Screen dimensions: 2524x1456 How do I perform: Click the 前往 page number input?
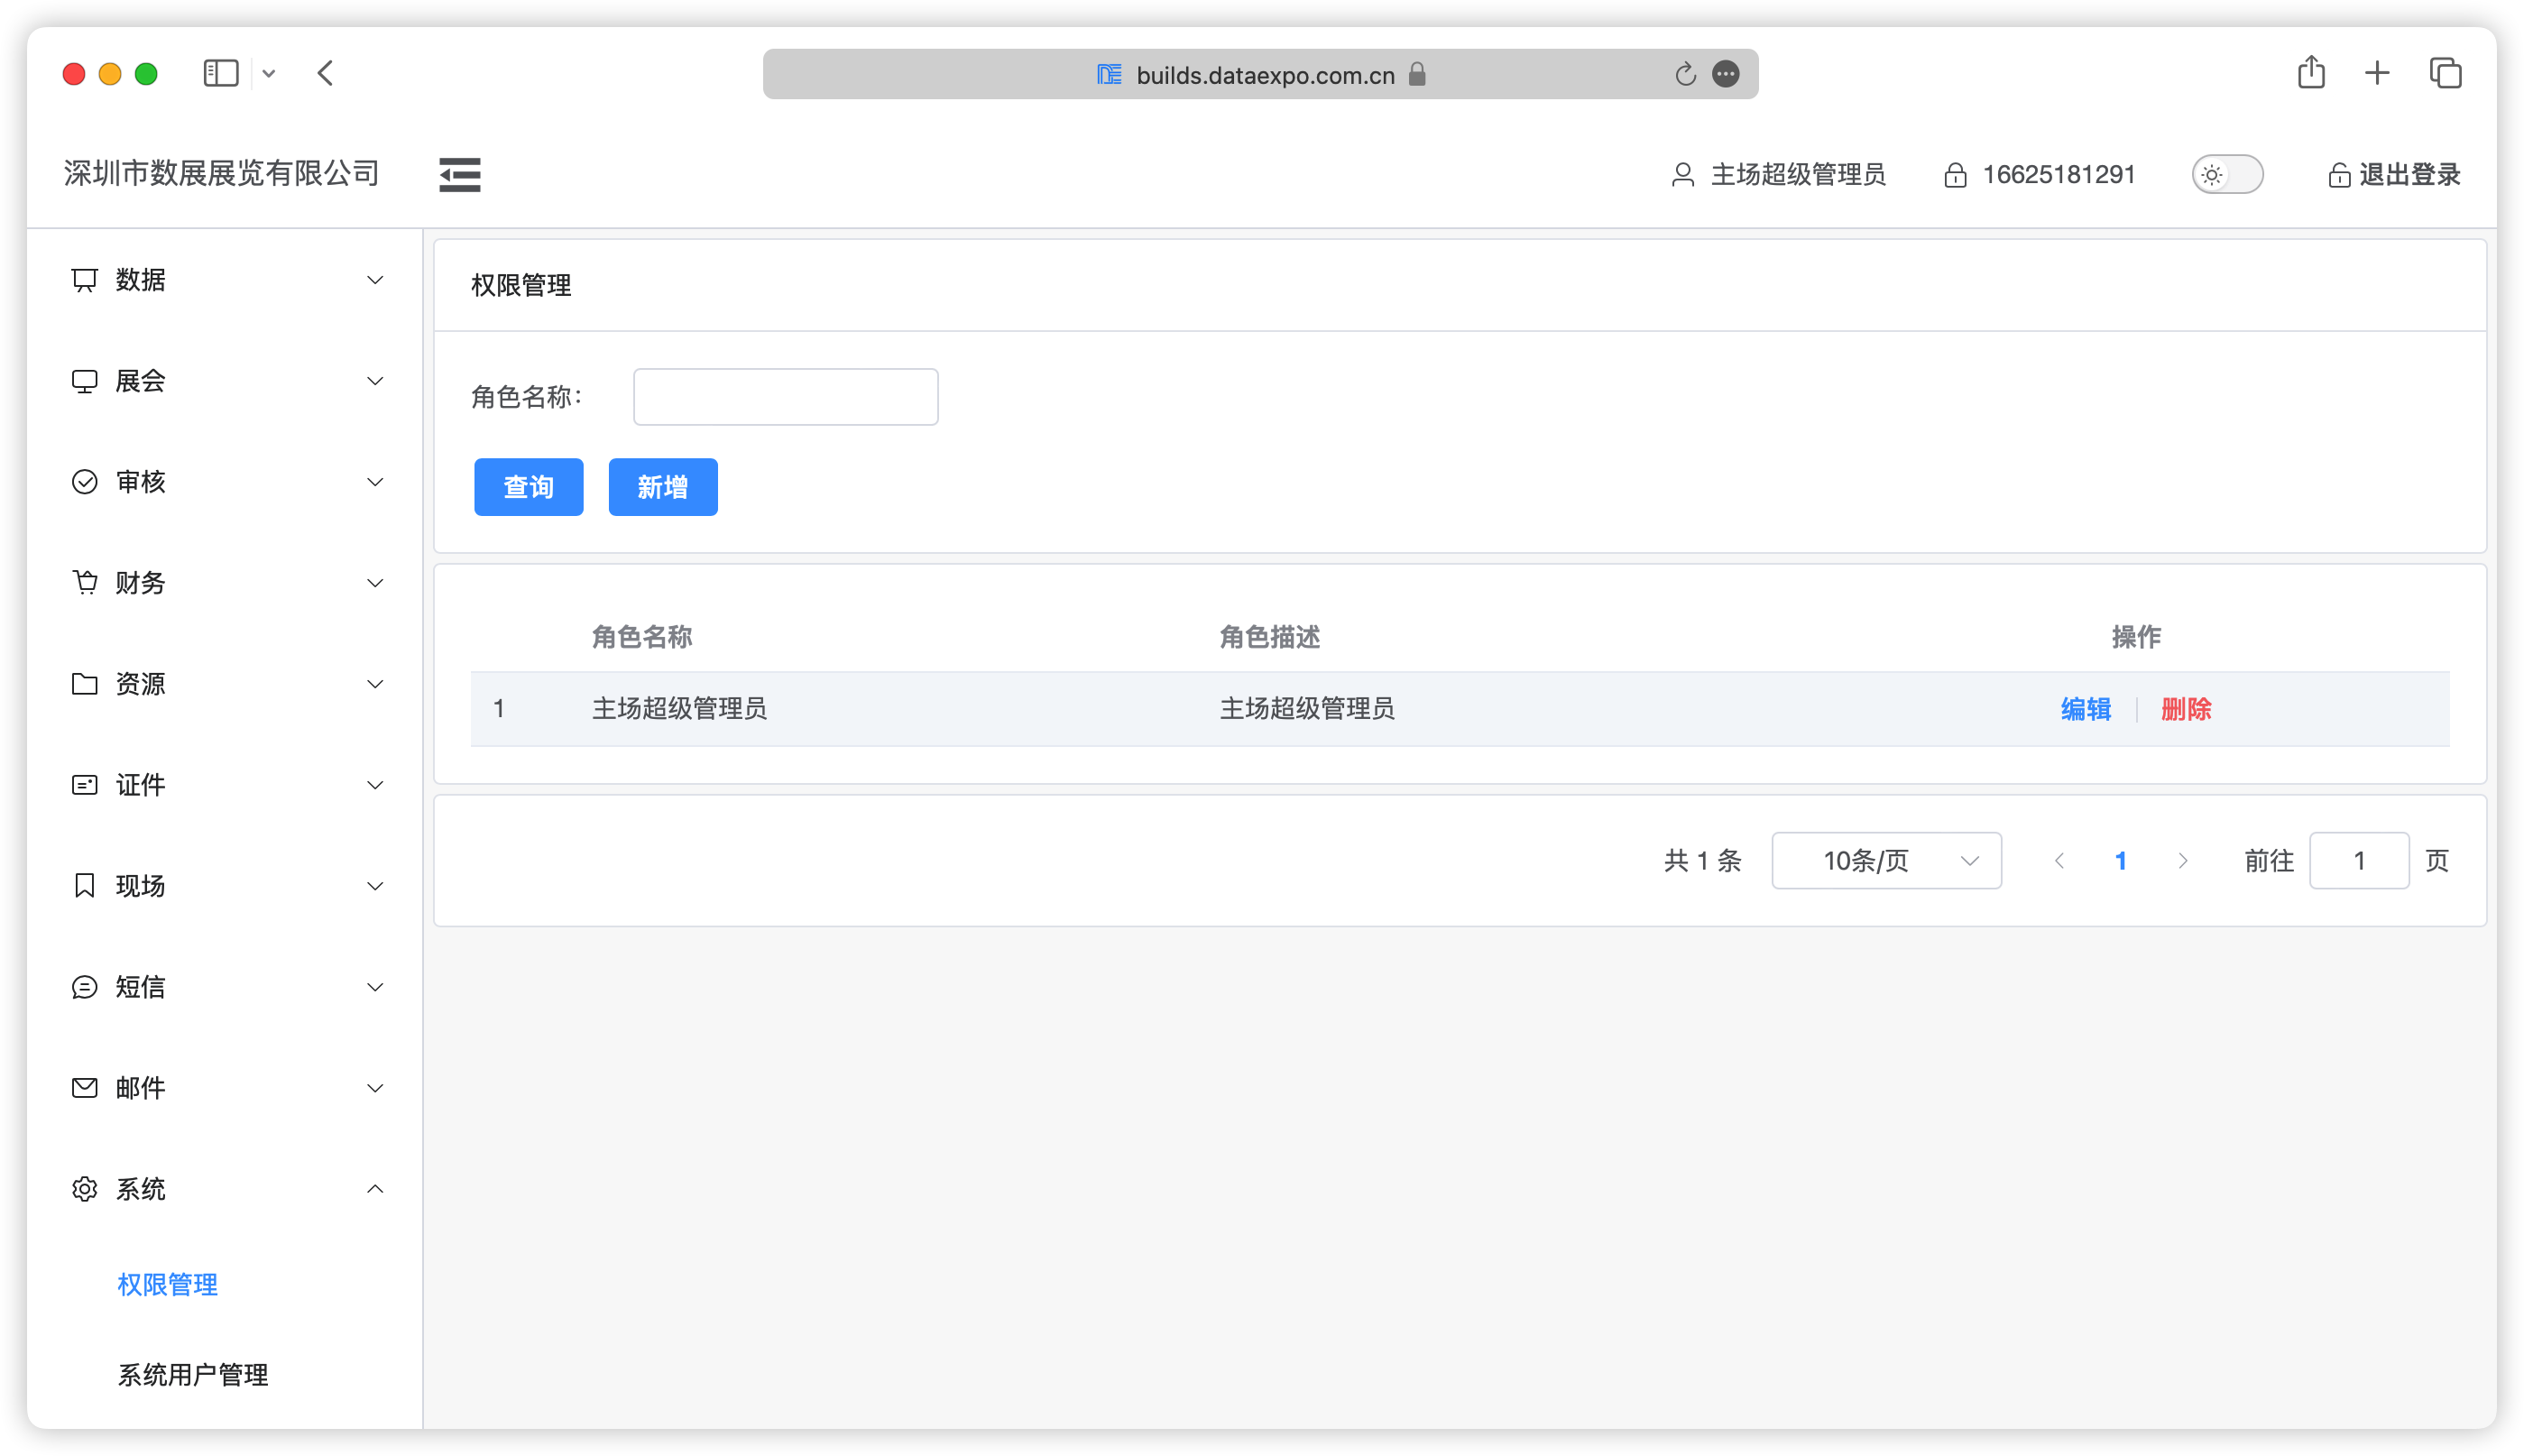[x=2359, y=861]
